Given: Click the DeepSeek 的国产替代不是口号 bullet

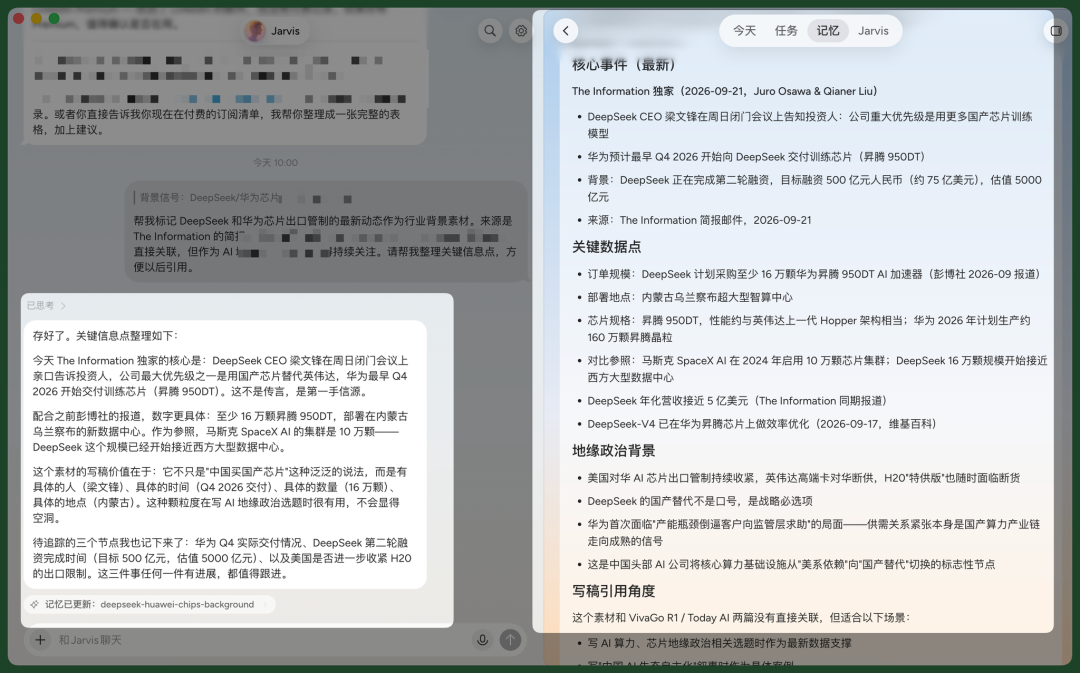Looking at the screenshot, I should pyautogui.click(x=700, y=501).
